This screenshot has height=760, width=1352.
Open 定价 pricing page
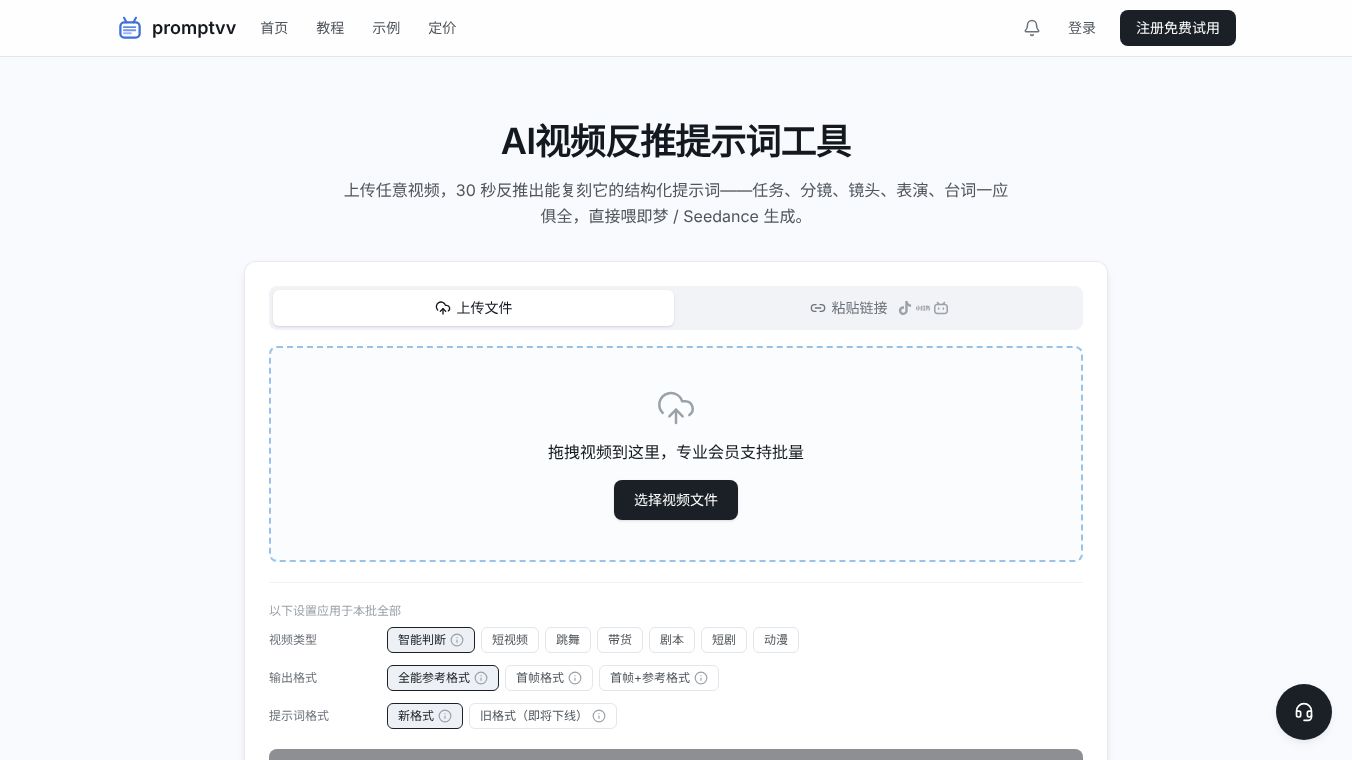click(442, 28)
